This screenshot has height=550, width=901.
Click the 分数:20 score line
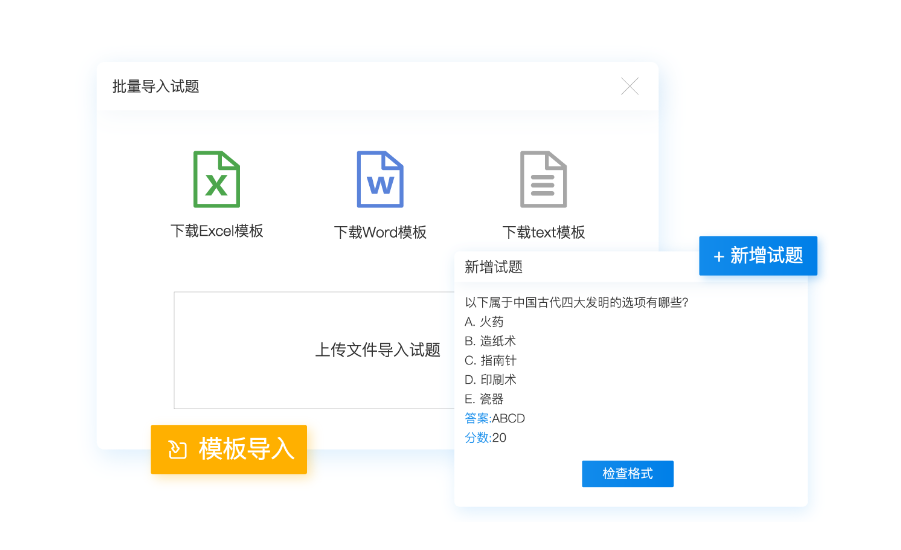coord(486,438)
